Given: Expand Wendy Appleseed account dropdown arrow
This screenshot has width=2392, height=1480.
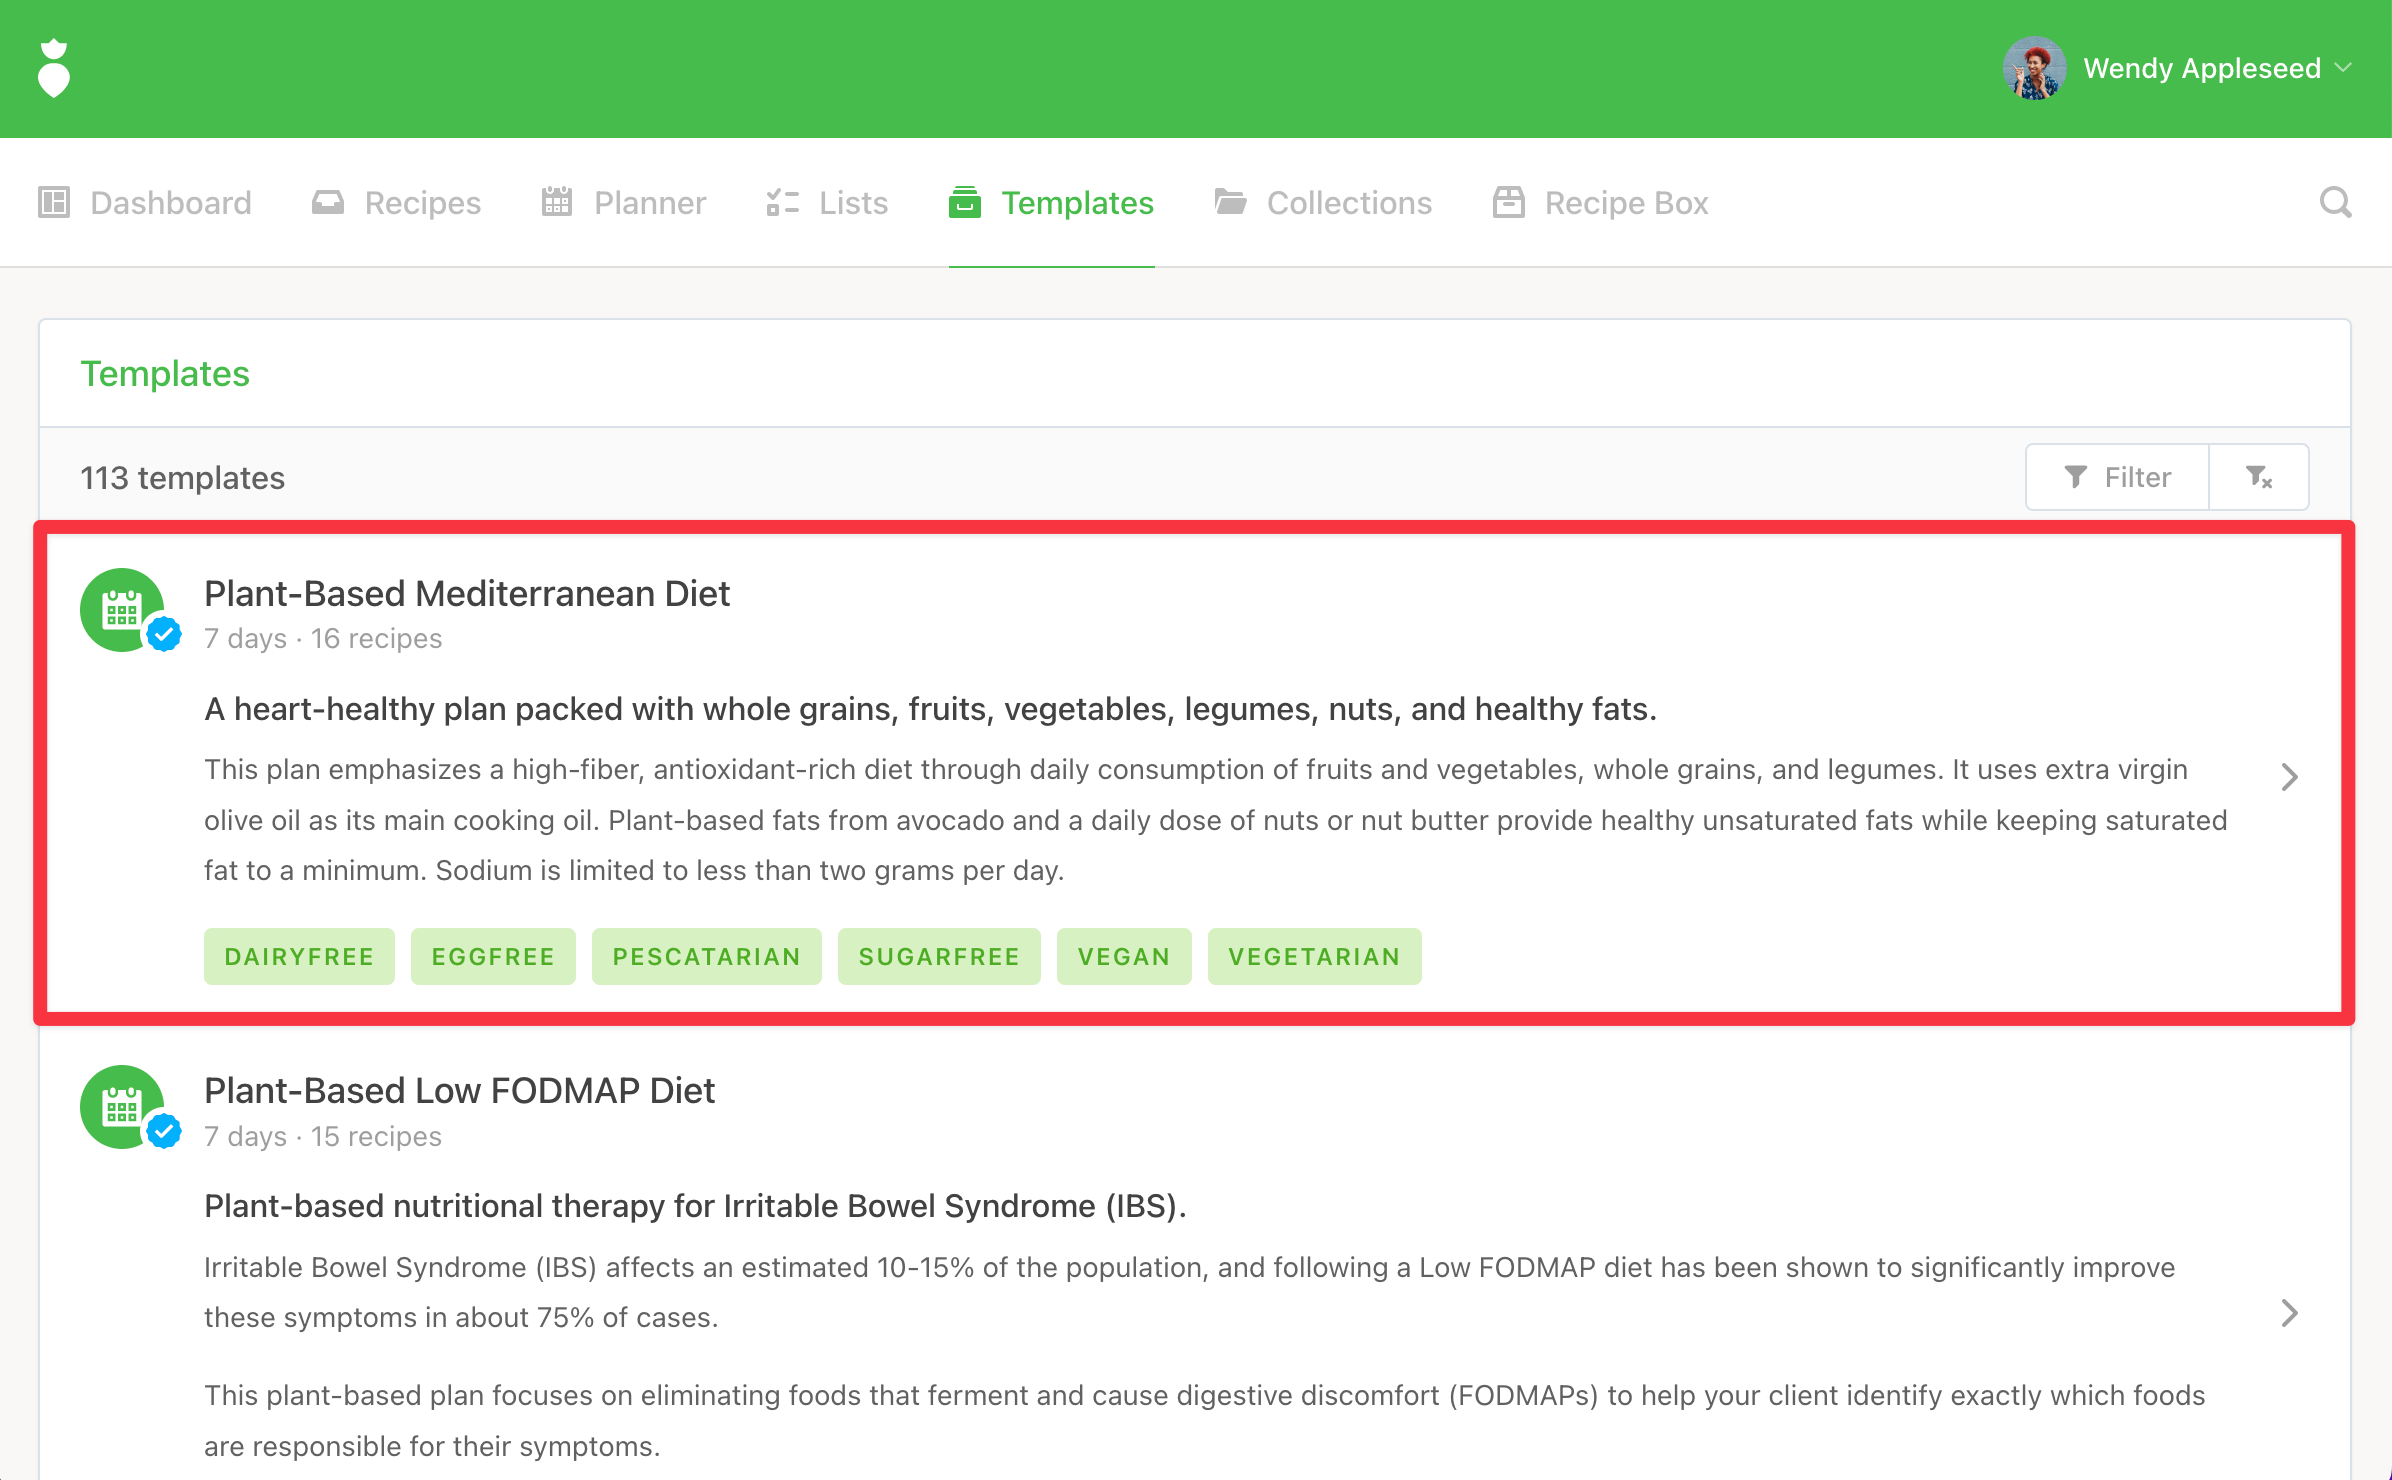Looking at the screenshot, I should (x=2343, y=68).
